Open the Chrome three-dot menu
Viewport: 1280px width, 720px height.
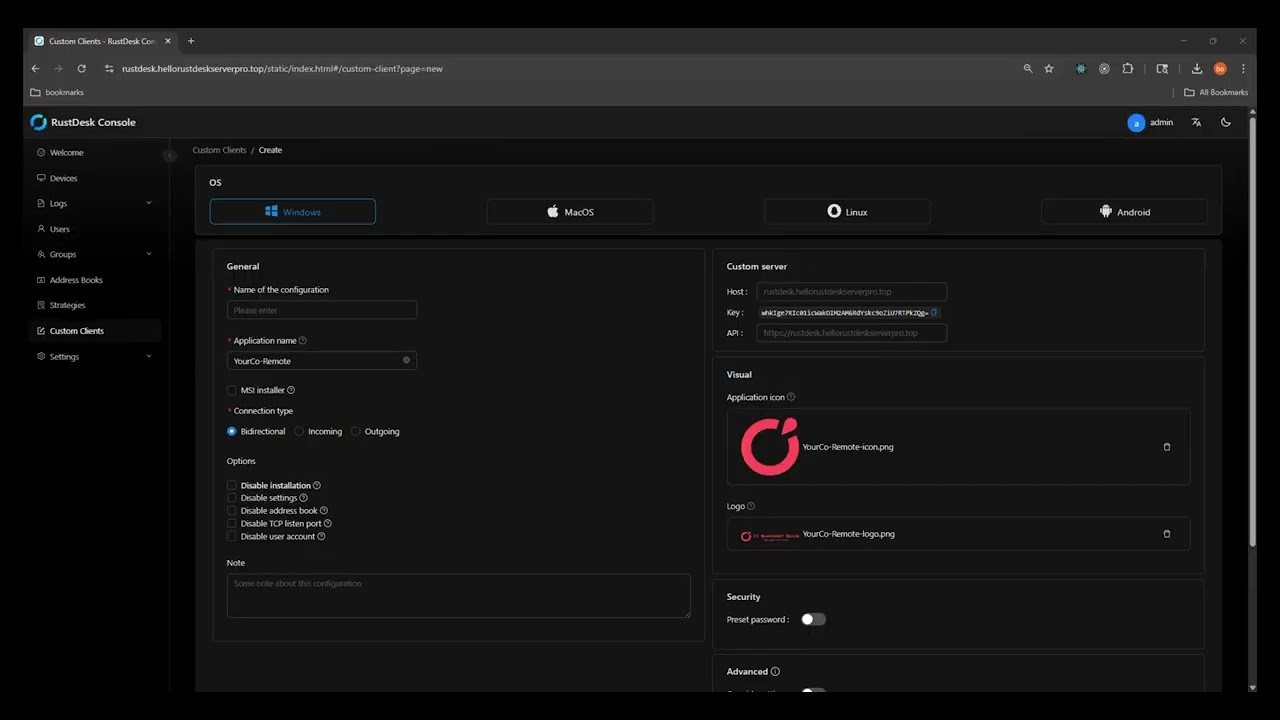click(1243, 69)
